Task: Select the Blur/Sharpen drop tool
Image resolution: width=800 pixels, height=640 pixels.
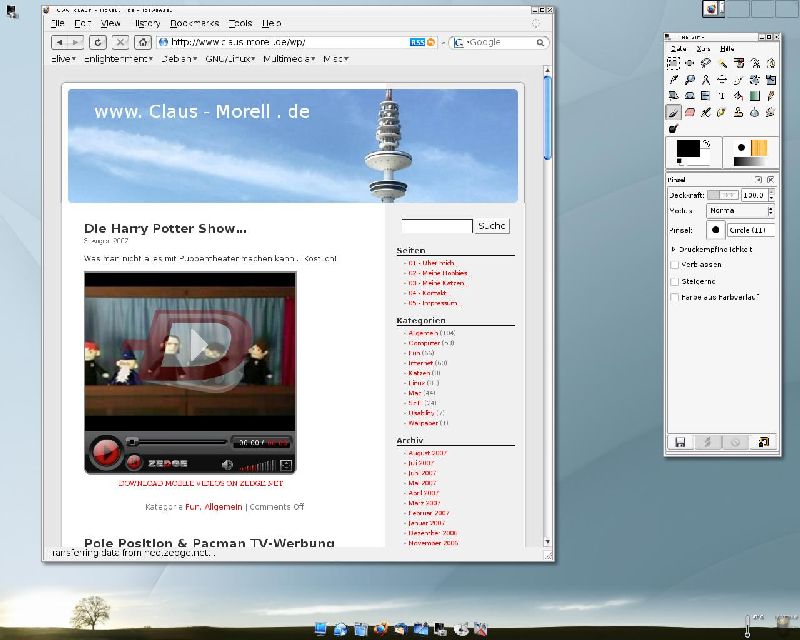Action: (755, 112)
